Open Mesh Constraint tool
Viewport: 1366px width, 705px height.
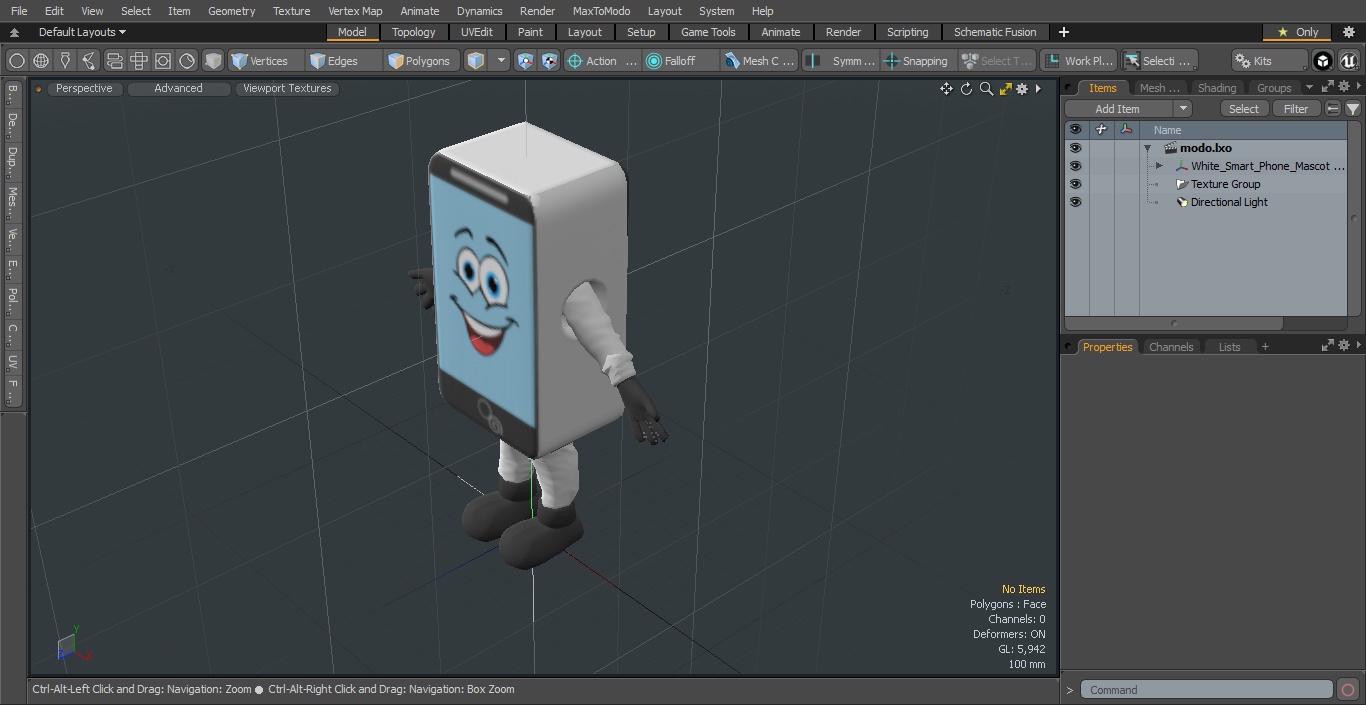pos(759,61)
